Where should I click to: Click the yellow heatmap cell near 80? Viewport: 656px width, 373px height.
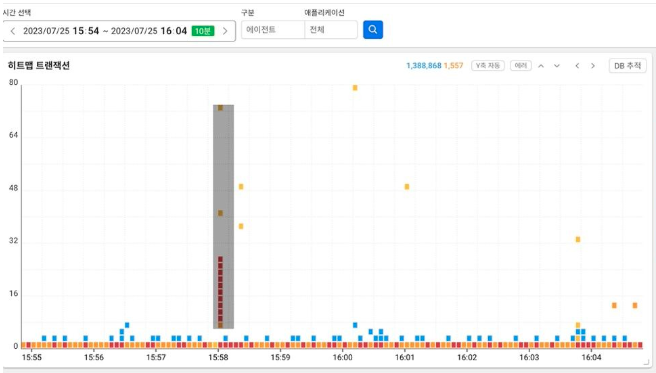click(355, 88)
